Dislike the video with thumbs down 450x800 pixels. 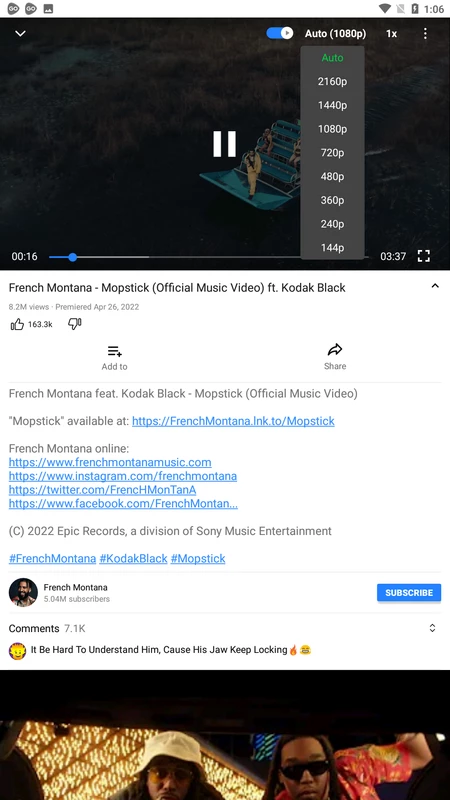[75, 324]
